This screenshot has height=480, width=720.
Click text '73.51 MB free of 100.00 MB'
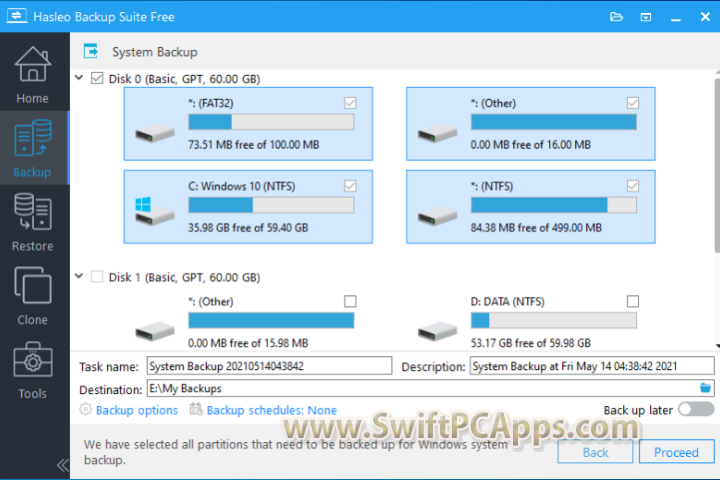click(253, 145)
